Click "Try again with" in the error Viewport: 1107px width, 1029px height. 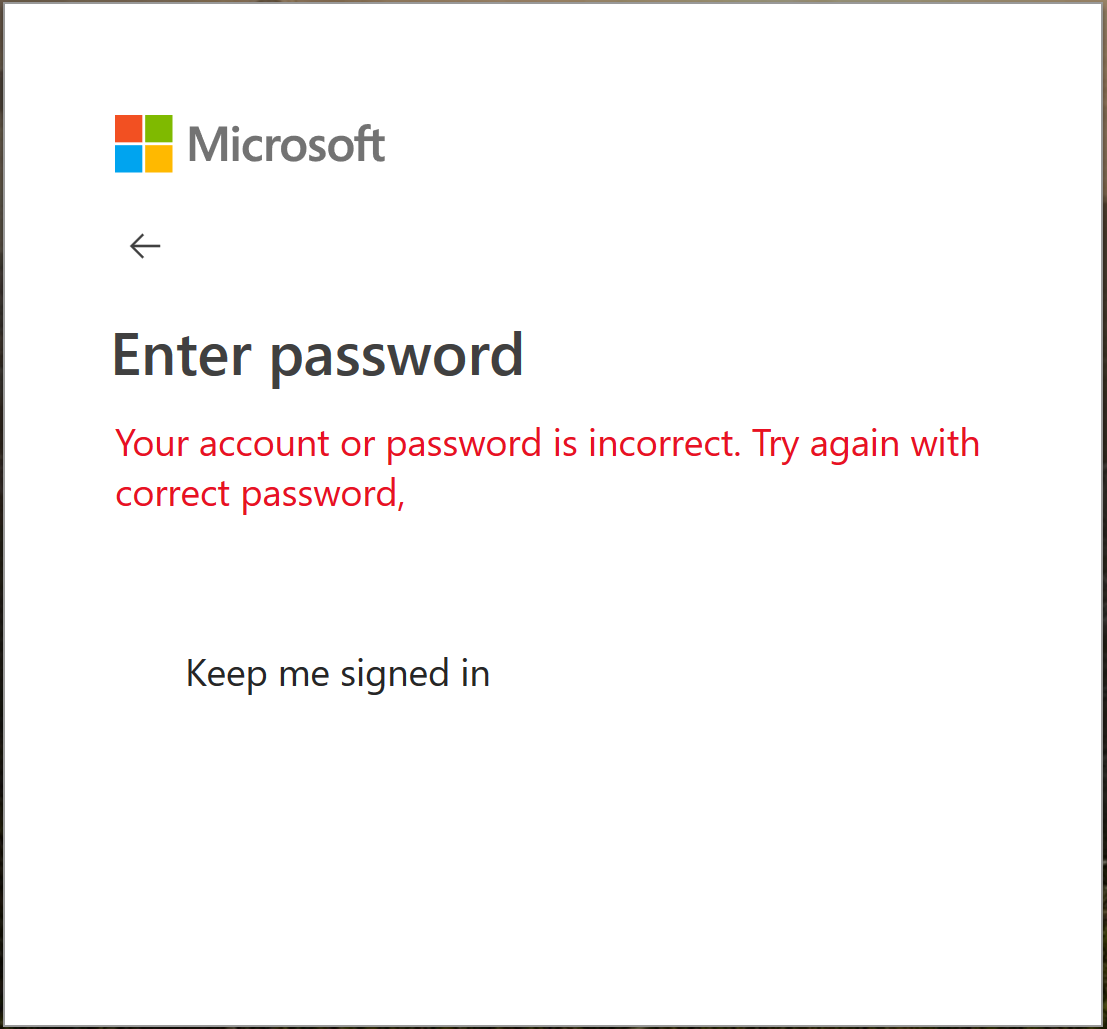coord(866,443)
